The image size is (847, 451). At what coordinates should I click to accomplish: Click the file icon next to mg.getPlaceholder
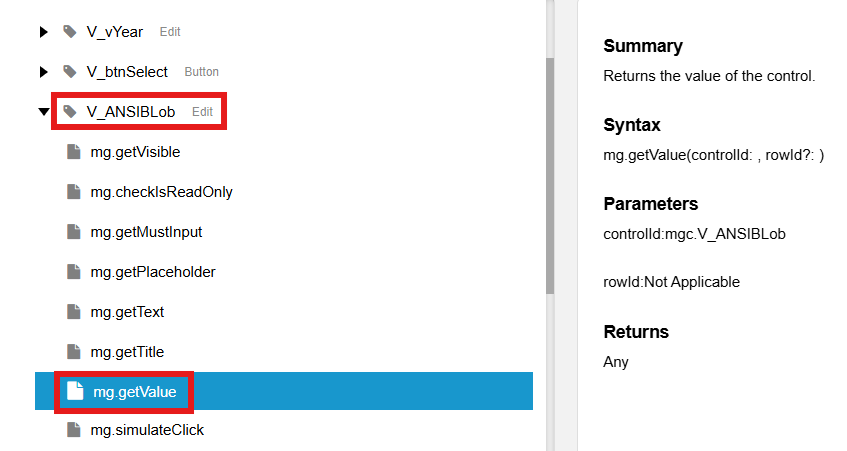(x=74, y=272)
